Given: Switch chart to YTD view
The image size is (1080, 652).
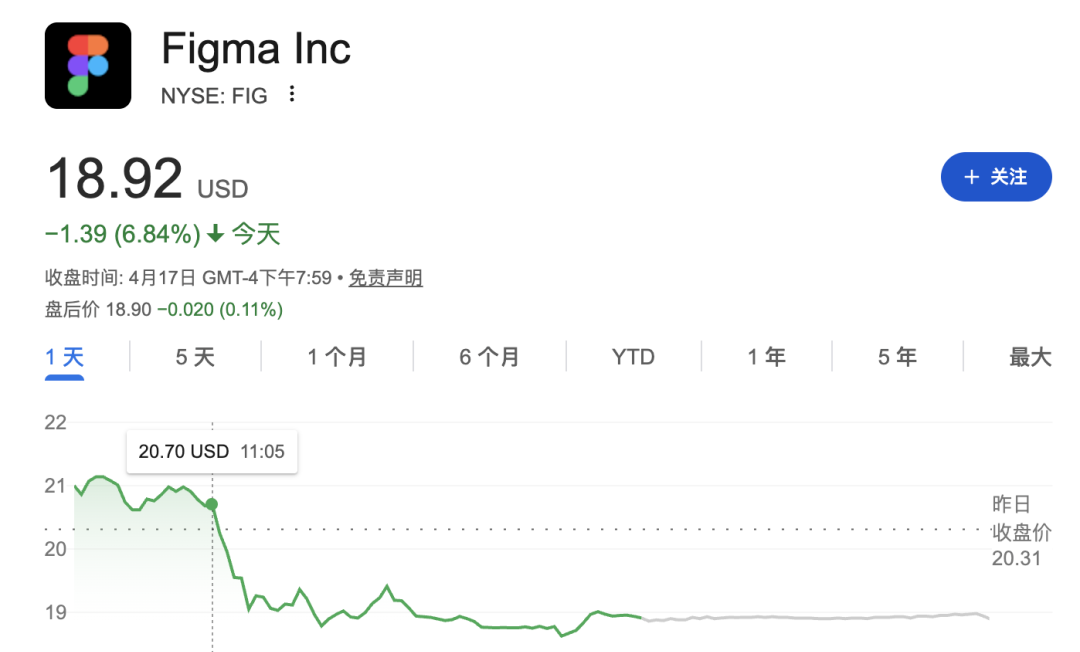Looking at the screenshot, I should click(x=633, y=357).
